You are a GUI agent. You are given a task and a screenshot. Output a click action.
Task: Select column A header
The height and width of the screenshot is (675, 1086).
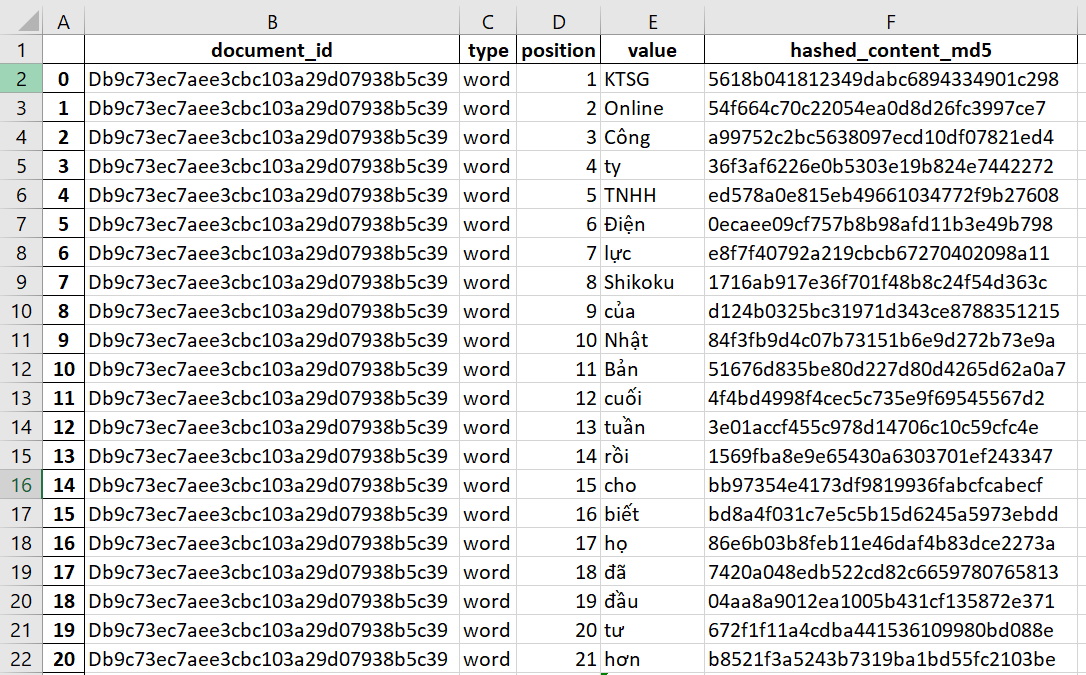click(64, 21)
